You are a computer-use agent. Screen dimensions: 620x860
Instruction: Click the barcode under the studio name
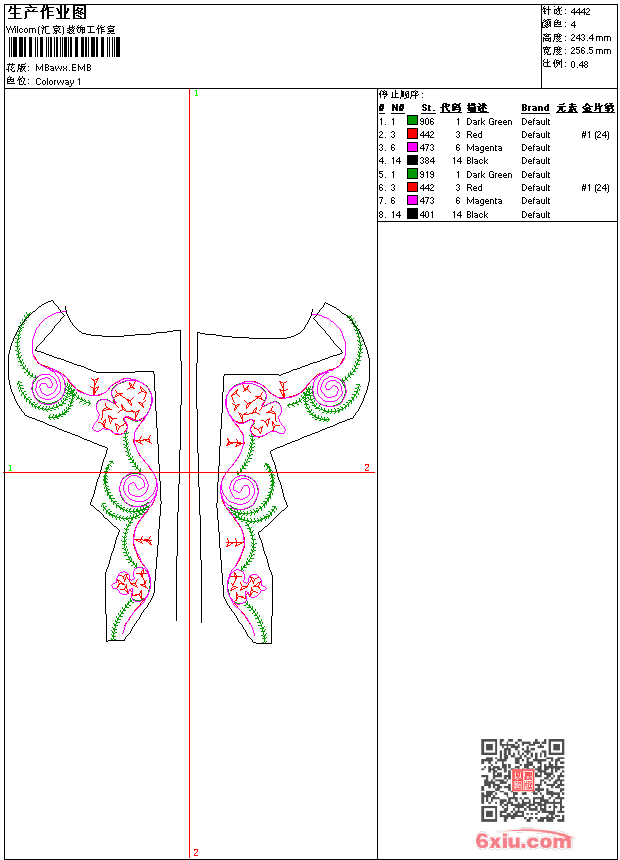(64, 47)
